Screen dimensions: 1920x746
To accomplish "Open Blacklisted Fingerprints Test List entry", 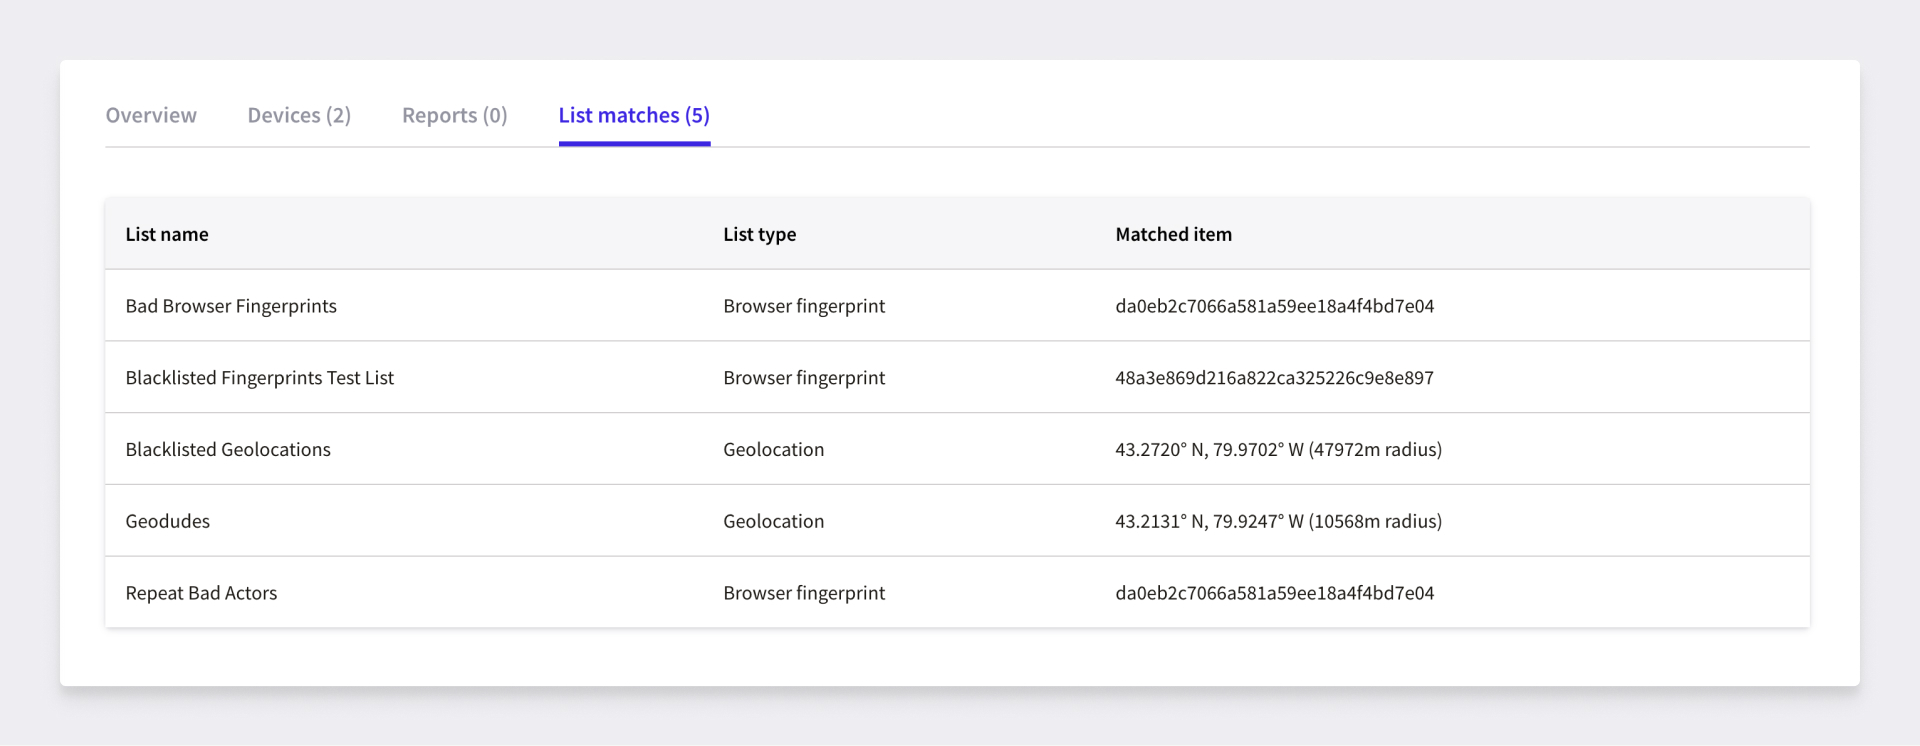I will (260, 378).
